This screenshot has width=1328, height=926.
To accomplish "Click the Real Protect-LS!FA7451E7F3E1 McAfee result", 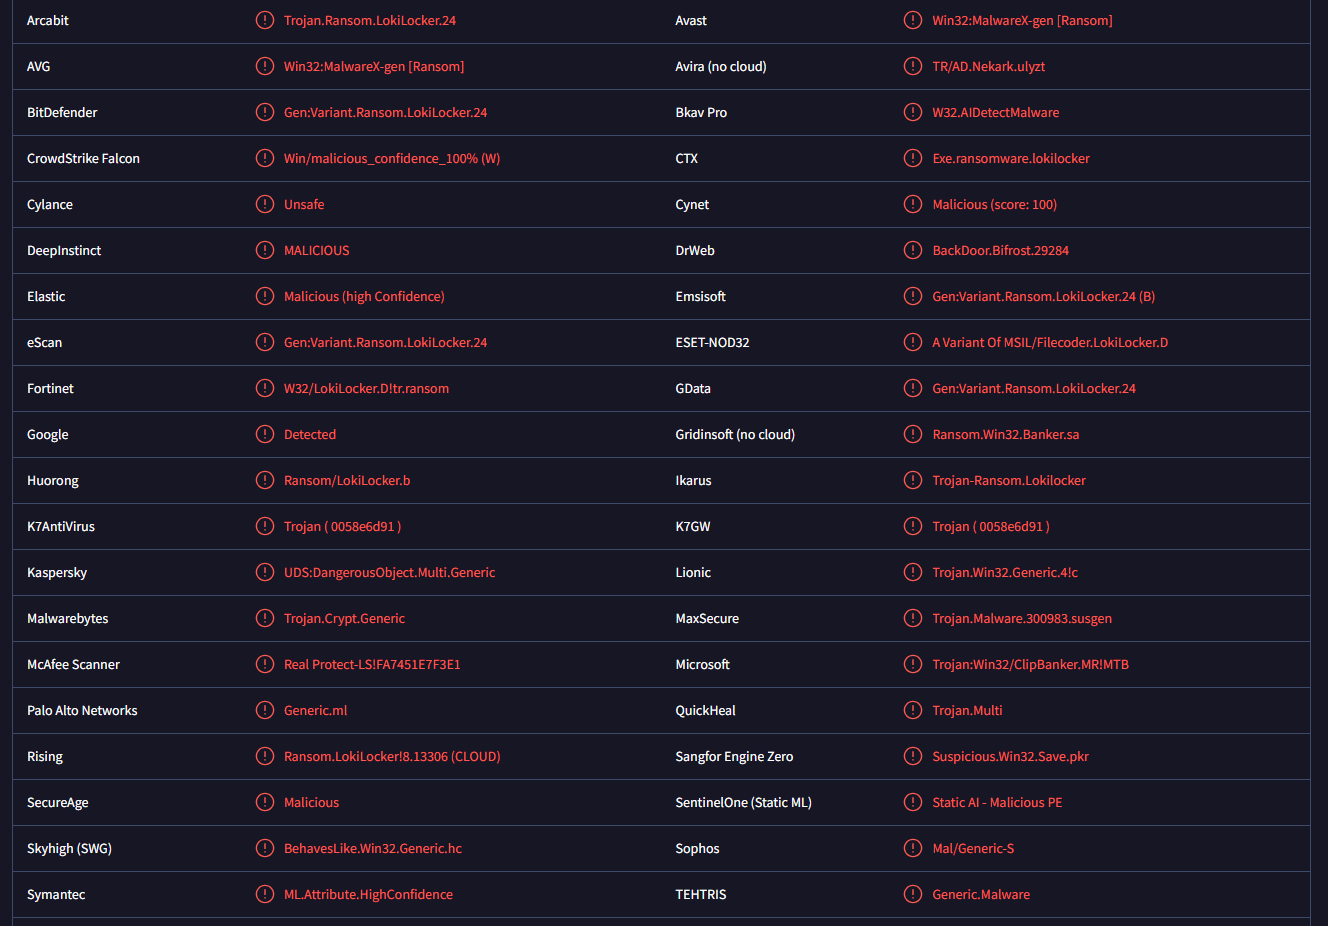I will tap(372, 664).
